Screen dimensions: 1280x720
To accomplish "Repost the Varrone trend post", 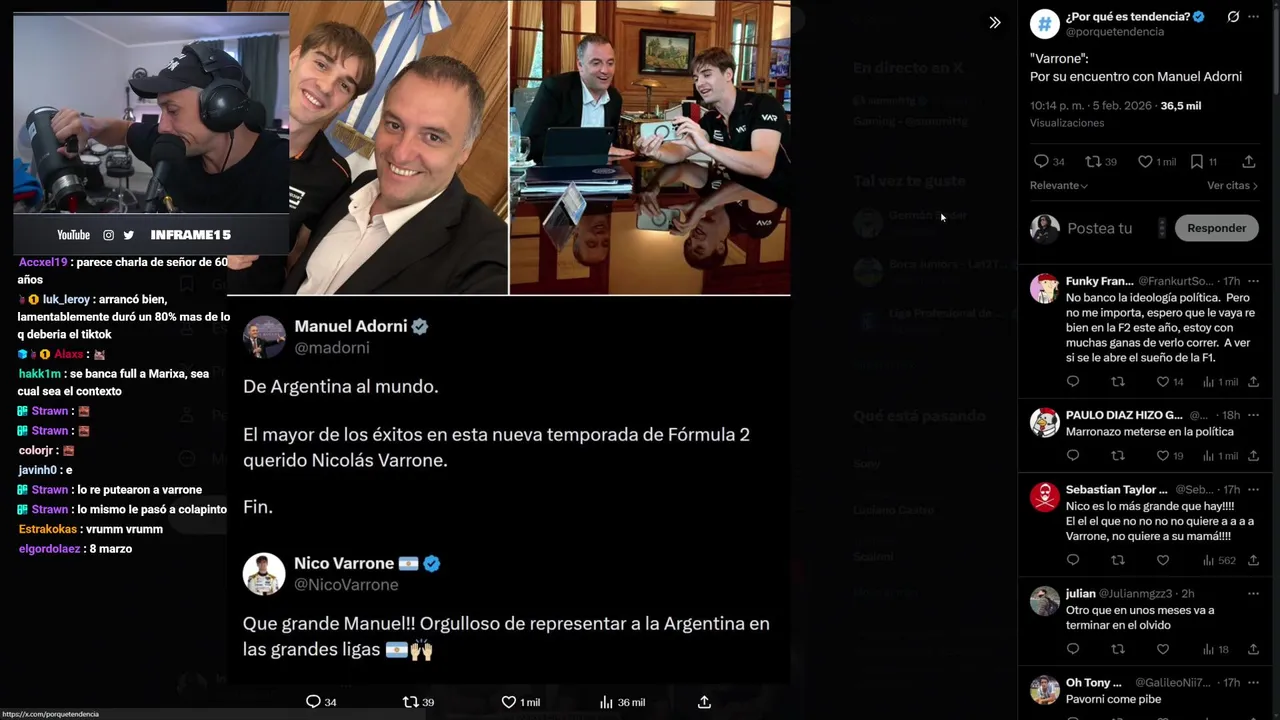I will pyautogui.click(x=1093, y=161).
